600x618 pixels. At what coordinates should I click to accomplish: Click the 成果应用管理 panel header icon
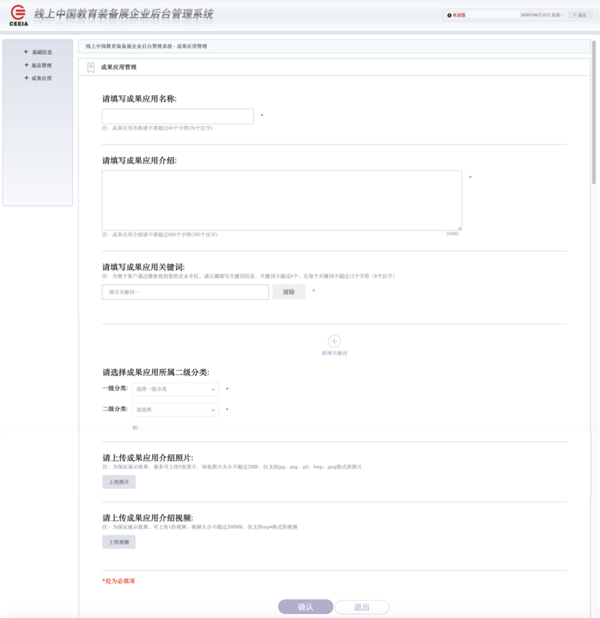point(91,67)
